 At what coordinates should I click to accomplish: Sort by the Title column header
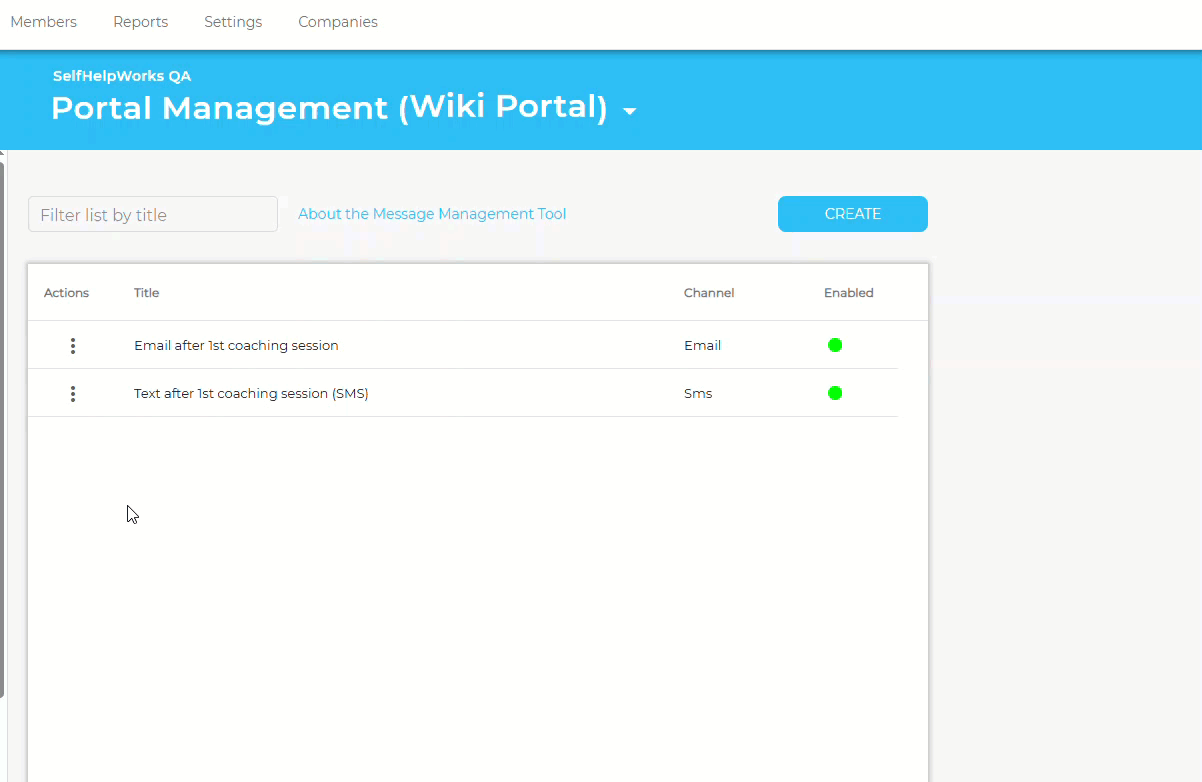[147, 293]
